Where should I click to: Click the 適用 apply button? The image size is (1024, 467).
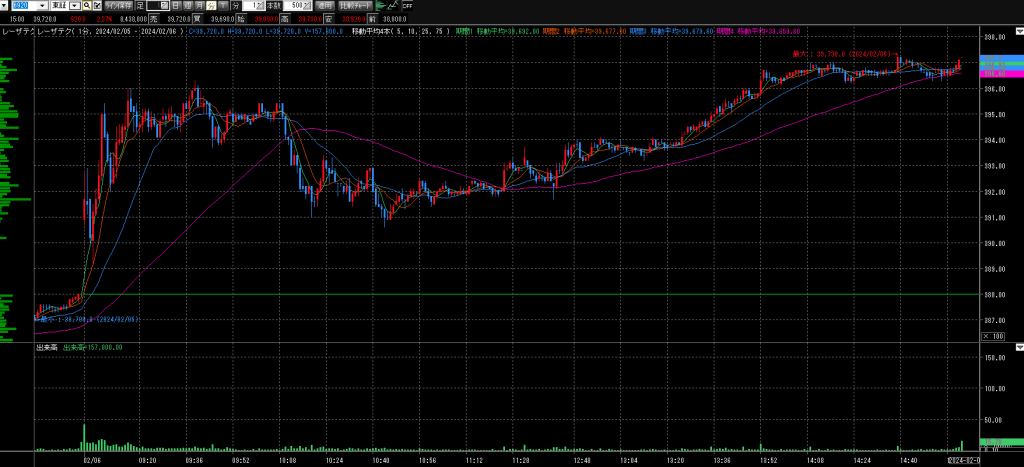pos(324,6)
